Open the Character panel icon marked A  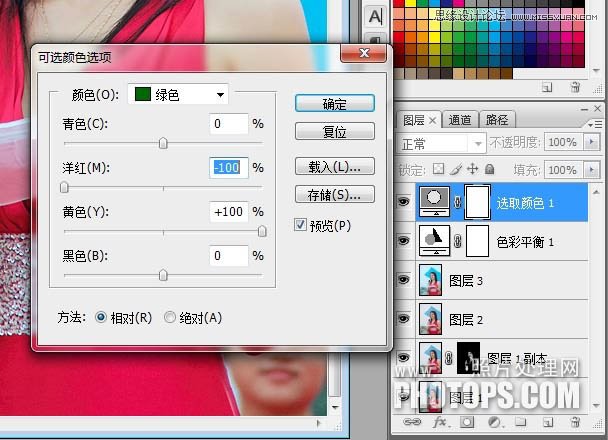point(375,17)
